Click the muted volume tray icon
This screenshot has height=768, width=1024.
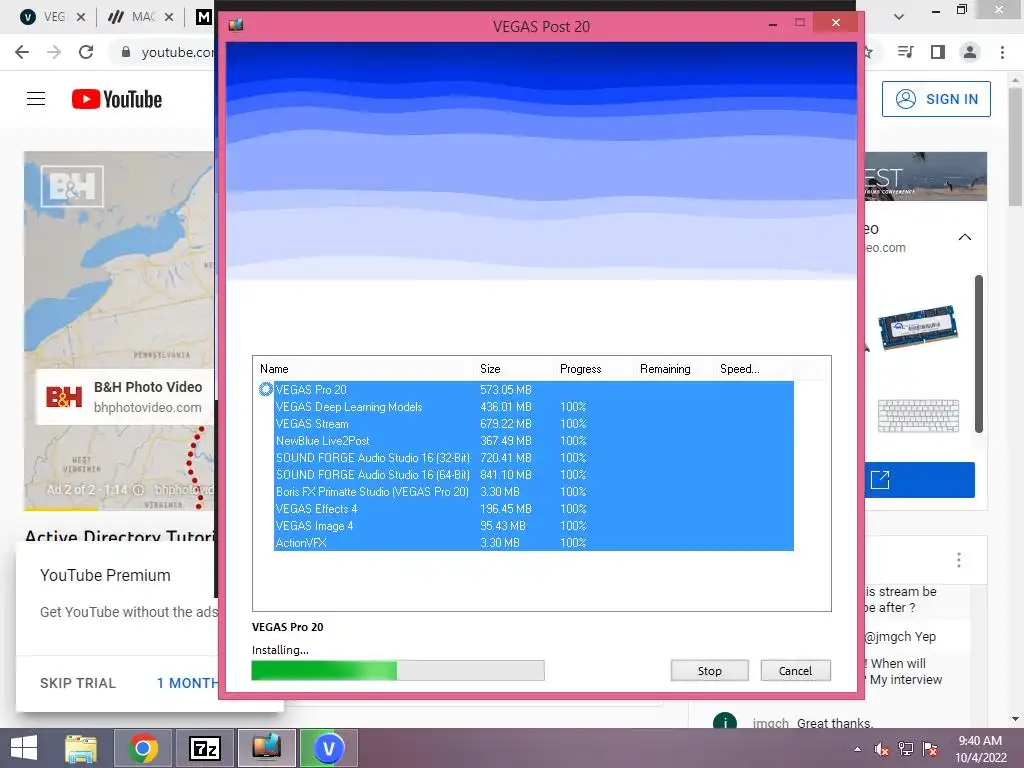tap(881, 749)
